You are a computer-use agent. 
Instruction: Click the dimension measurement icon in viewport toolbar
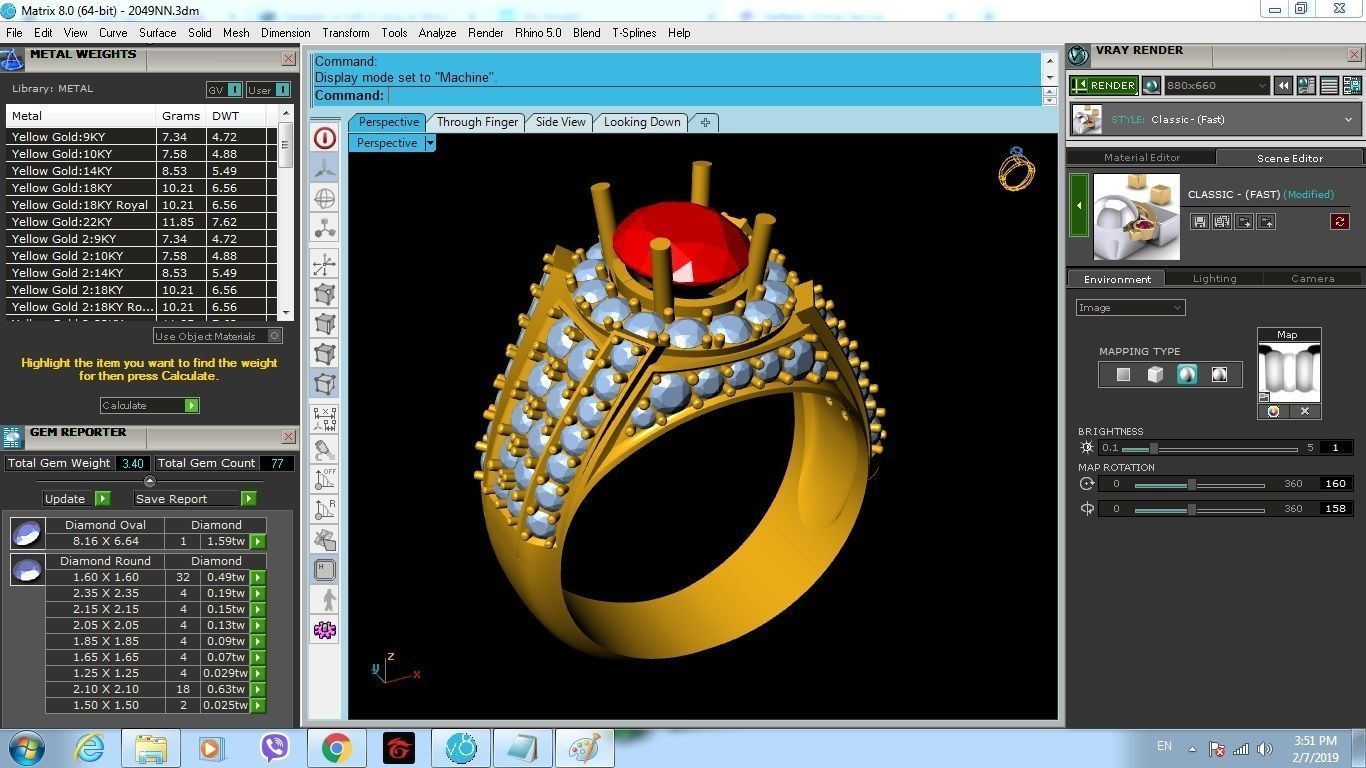point(324,420)
